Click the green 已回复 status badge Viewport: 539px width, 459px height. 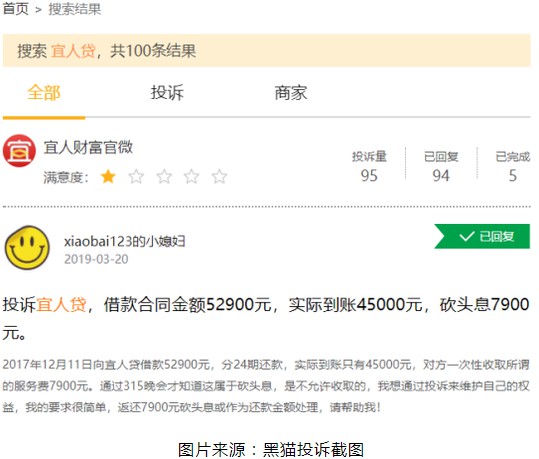pyautogui.click(x=482, y=236)
